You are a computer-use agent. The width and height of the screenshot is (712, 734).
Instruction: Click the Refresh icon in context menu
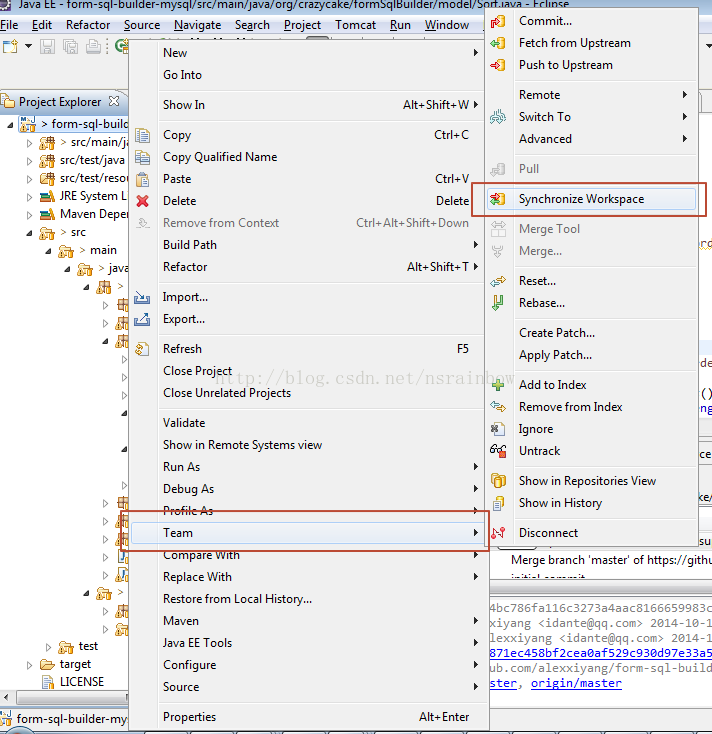pos(142,349)
